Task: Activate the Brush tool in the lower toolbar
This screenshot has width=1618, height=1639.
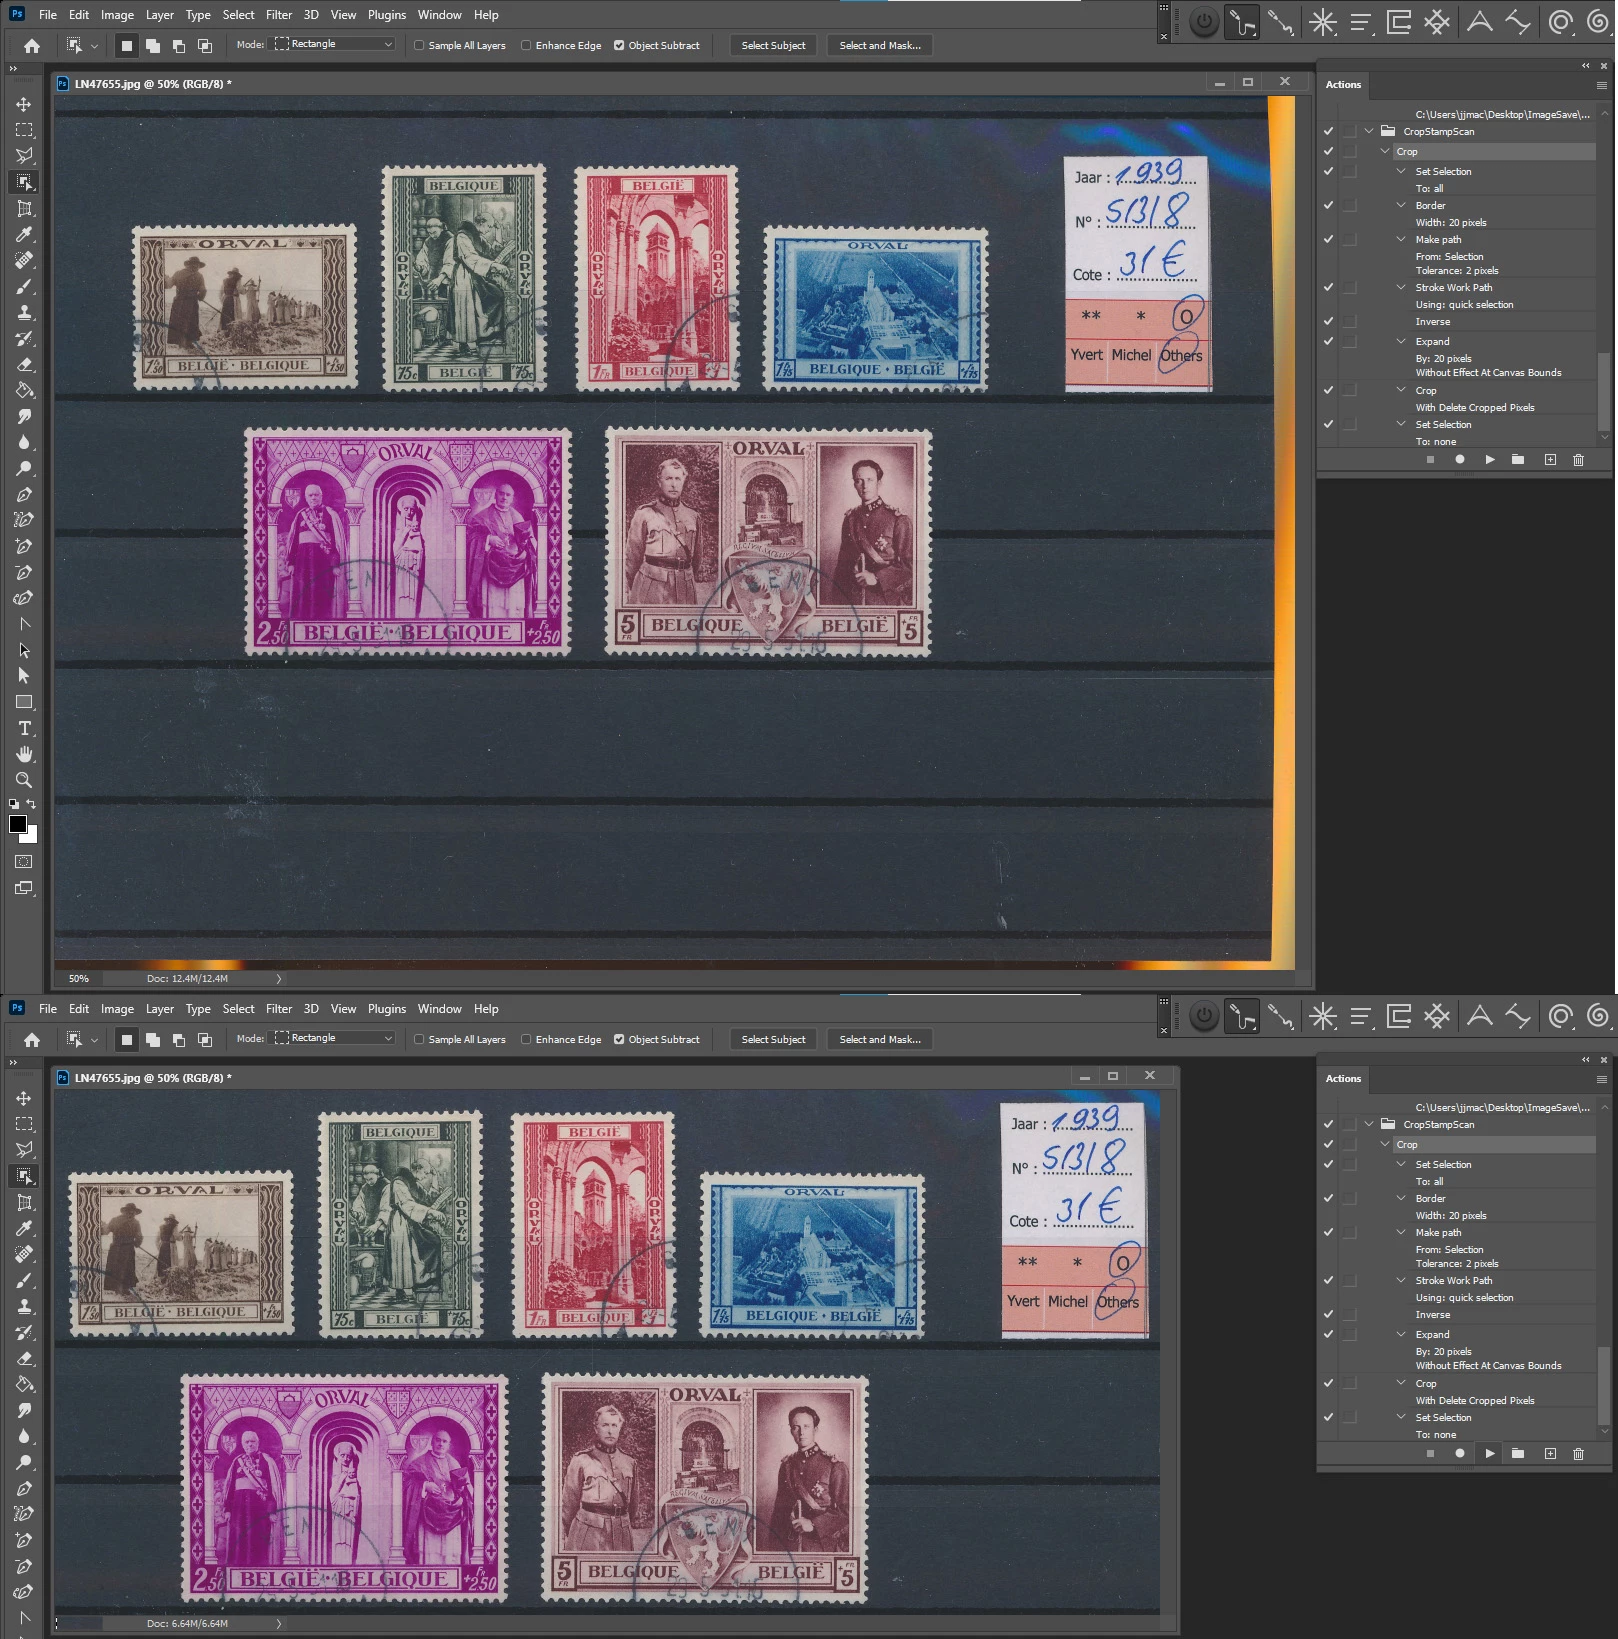Action: [x=24, y=1280]
